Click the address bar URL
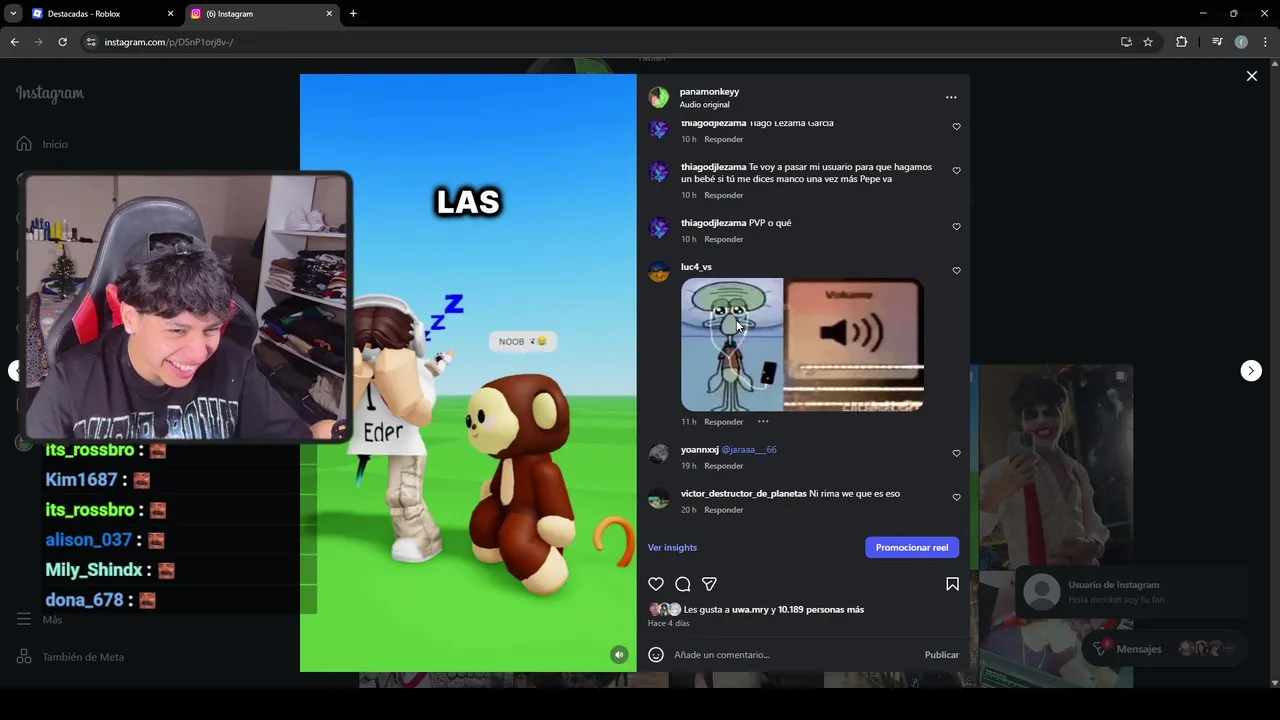 [169, 42]
